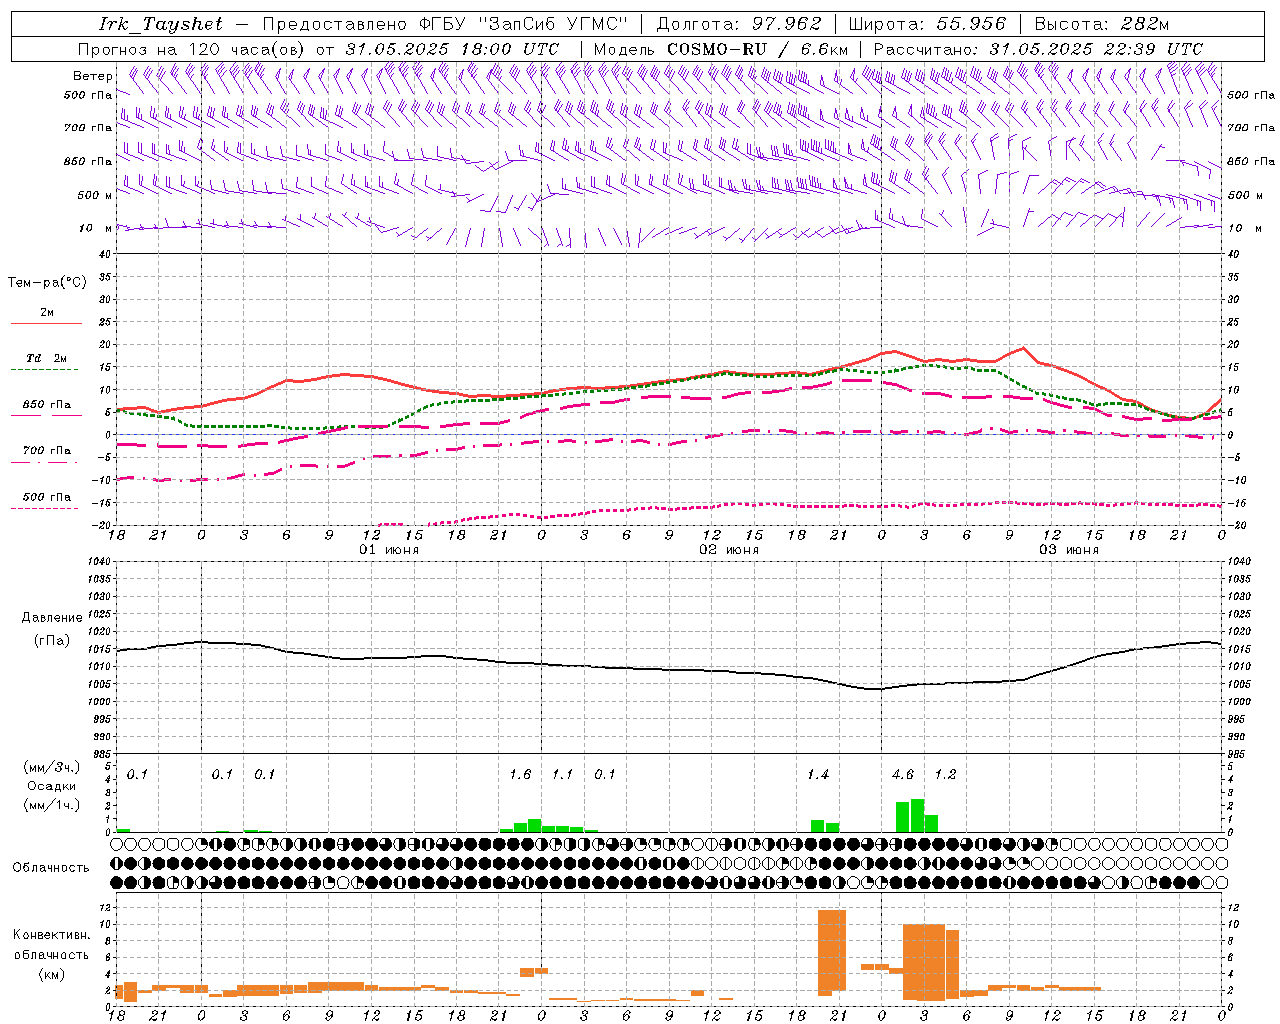The width and height of the screenshot is (1280, 1024).
Task: Click the 'Давление' pressure panel label
Action: pyautogui.click(x=52, y=618)
